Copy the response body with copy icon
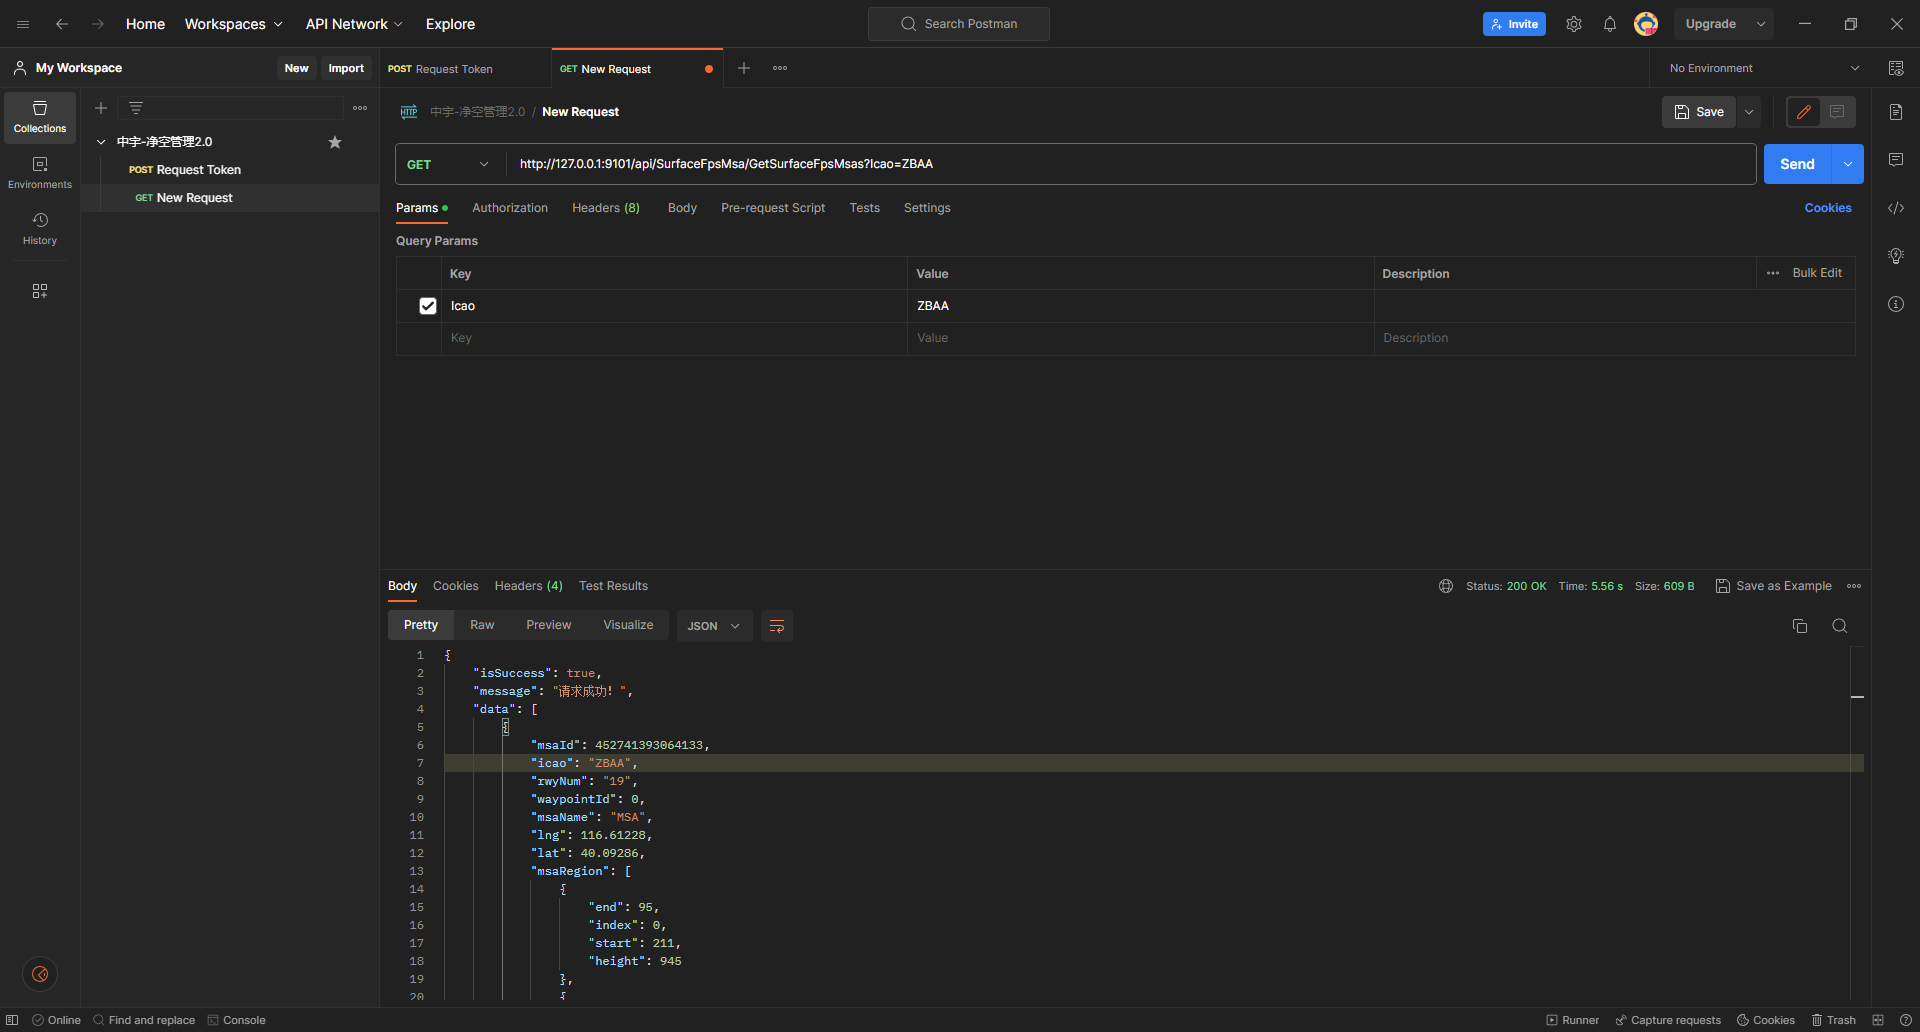The image size is (1920, 1032). [1800, 626]
